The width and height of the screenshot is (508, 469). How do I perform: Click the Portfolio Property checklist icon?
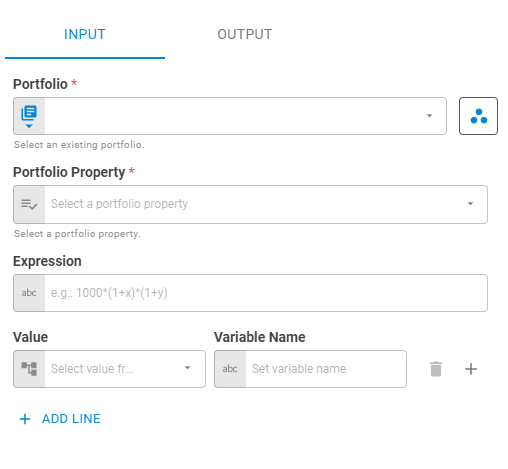29,204
